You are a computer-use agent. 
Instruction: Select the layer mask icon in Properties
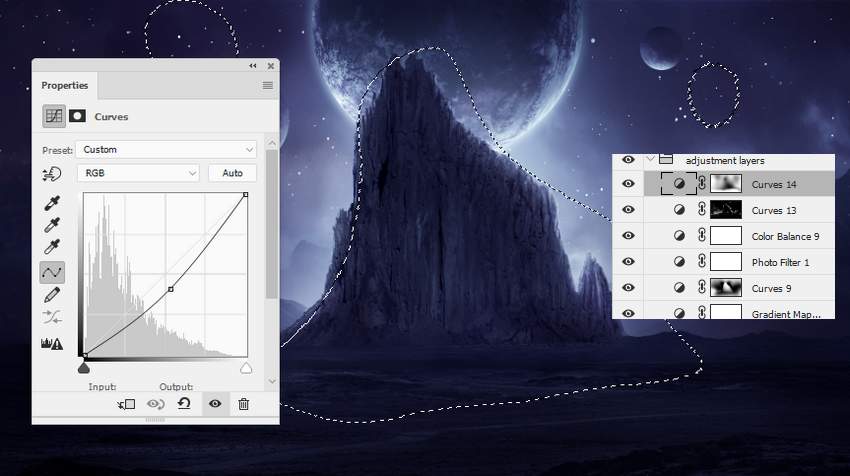pos(77,116)
